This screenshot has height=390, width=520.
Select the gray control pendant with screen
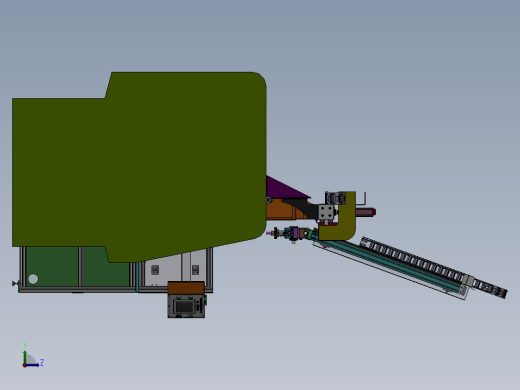pyautogui.click(x=186, y=306)
